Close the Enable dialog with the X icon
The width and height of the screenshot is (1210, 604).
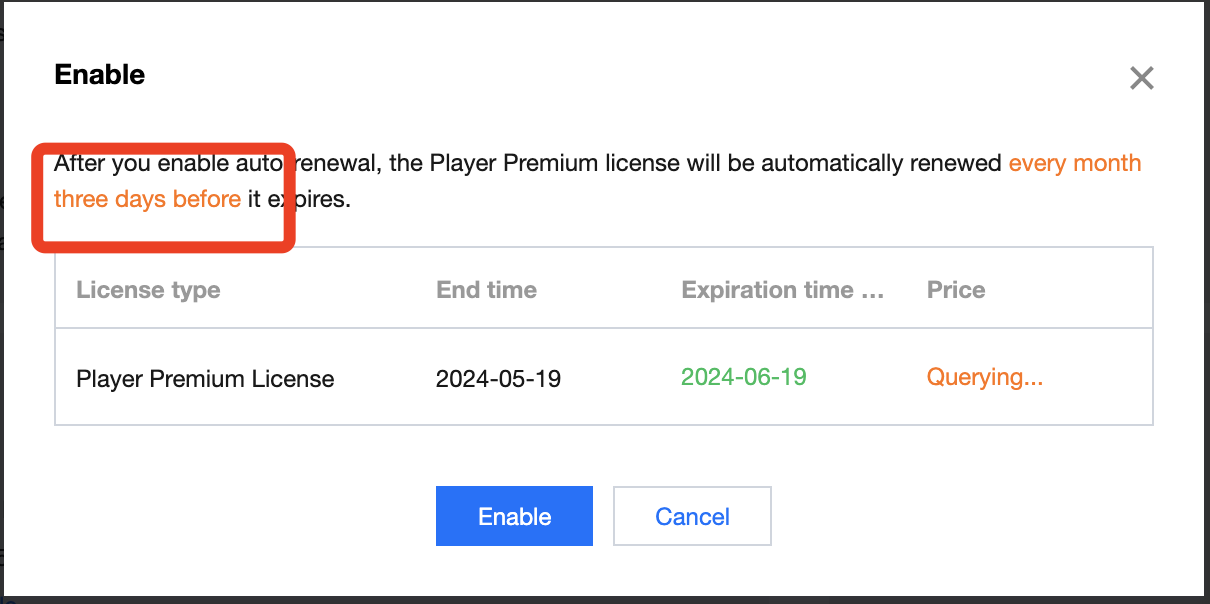(1141, 78)
